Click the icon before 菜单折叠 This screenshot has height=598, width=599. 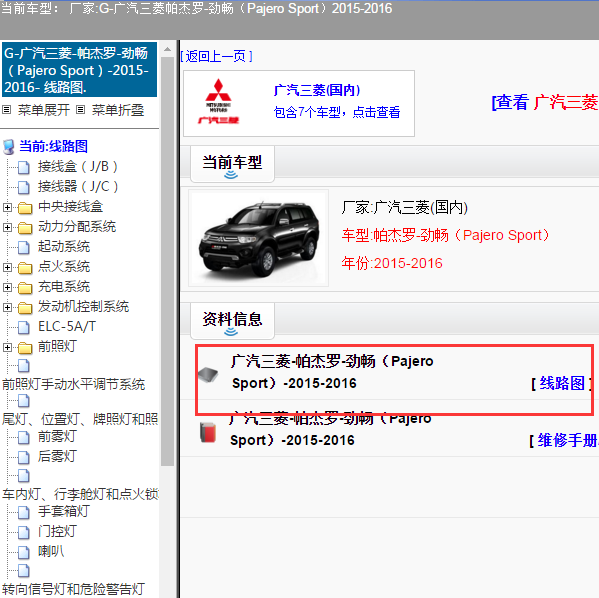click(80, 110)
